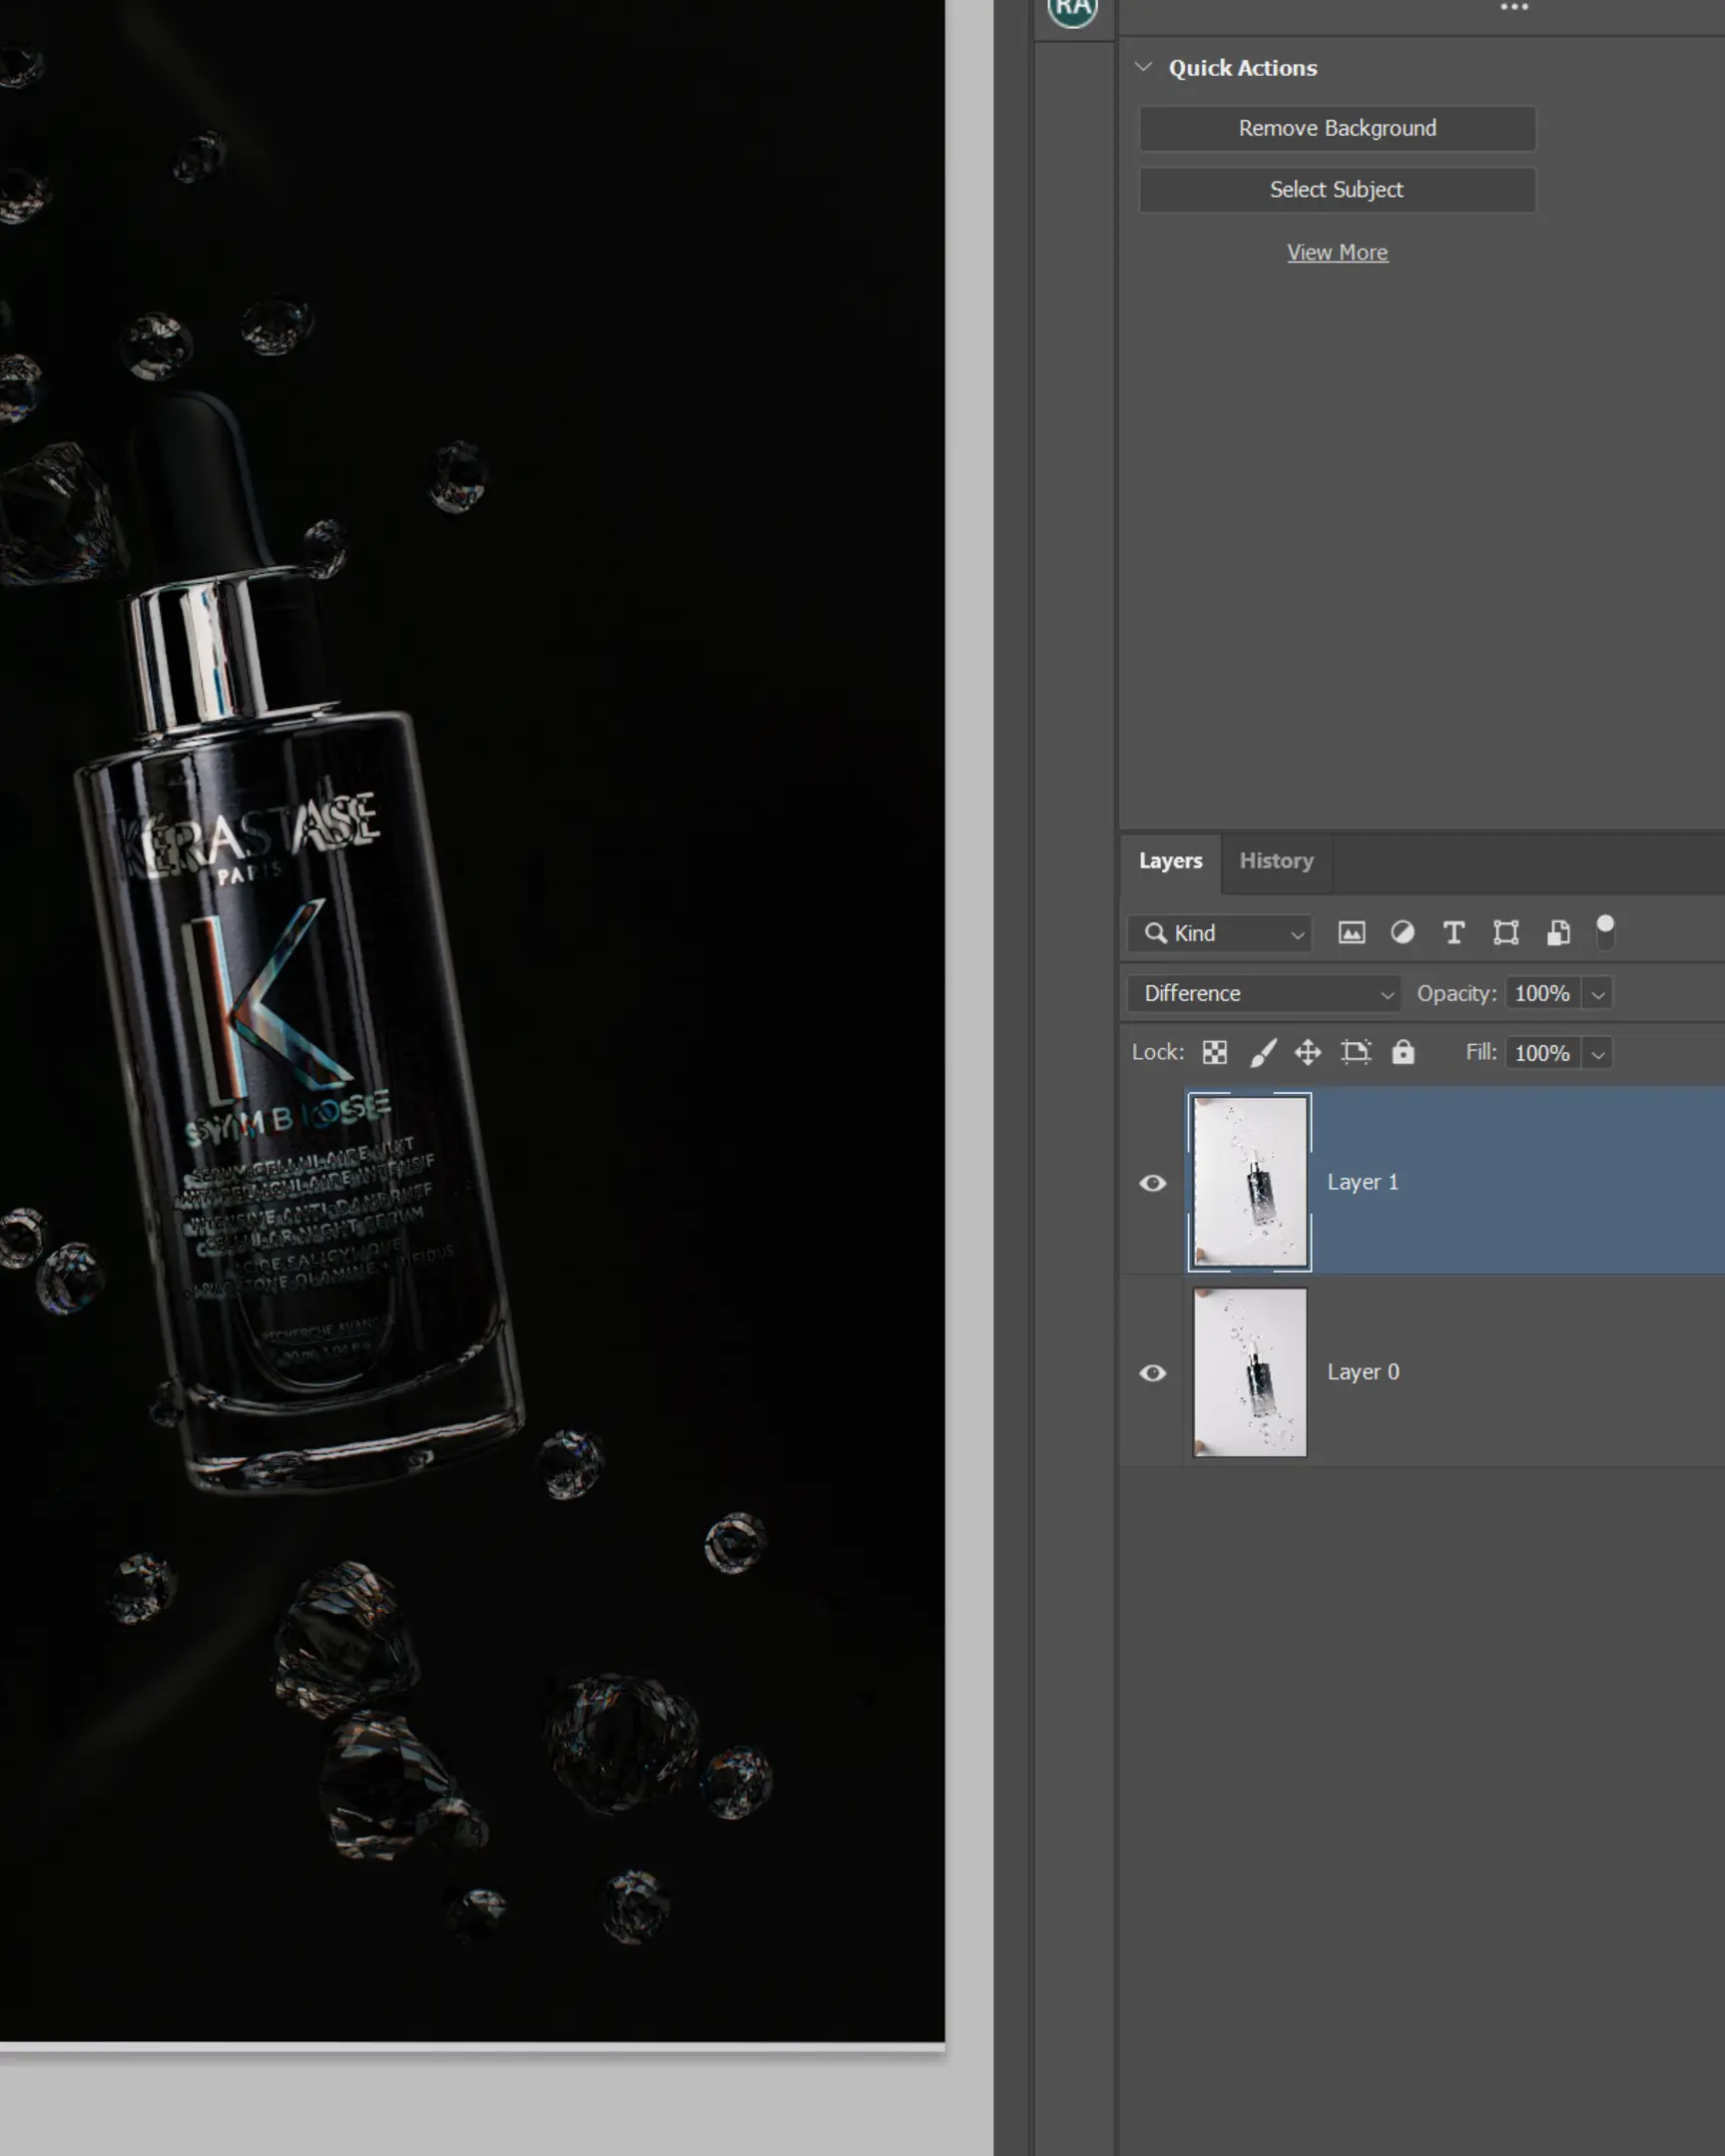Open the blend mode dropdown showing Difference
Viewport: 1725px width, 2156px height.
coord(1263,993)
